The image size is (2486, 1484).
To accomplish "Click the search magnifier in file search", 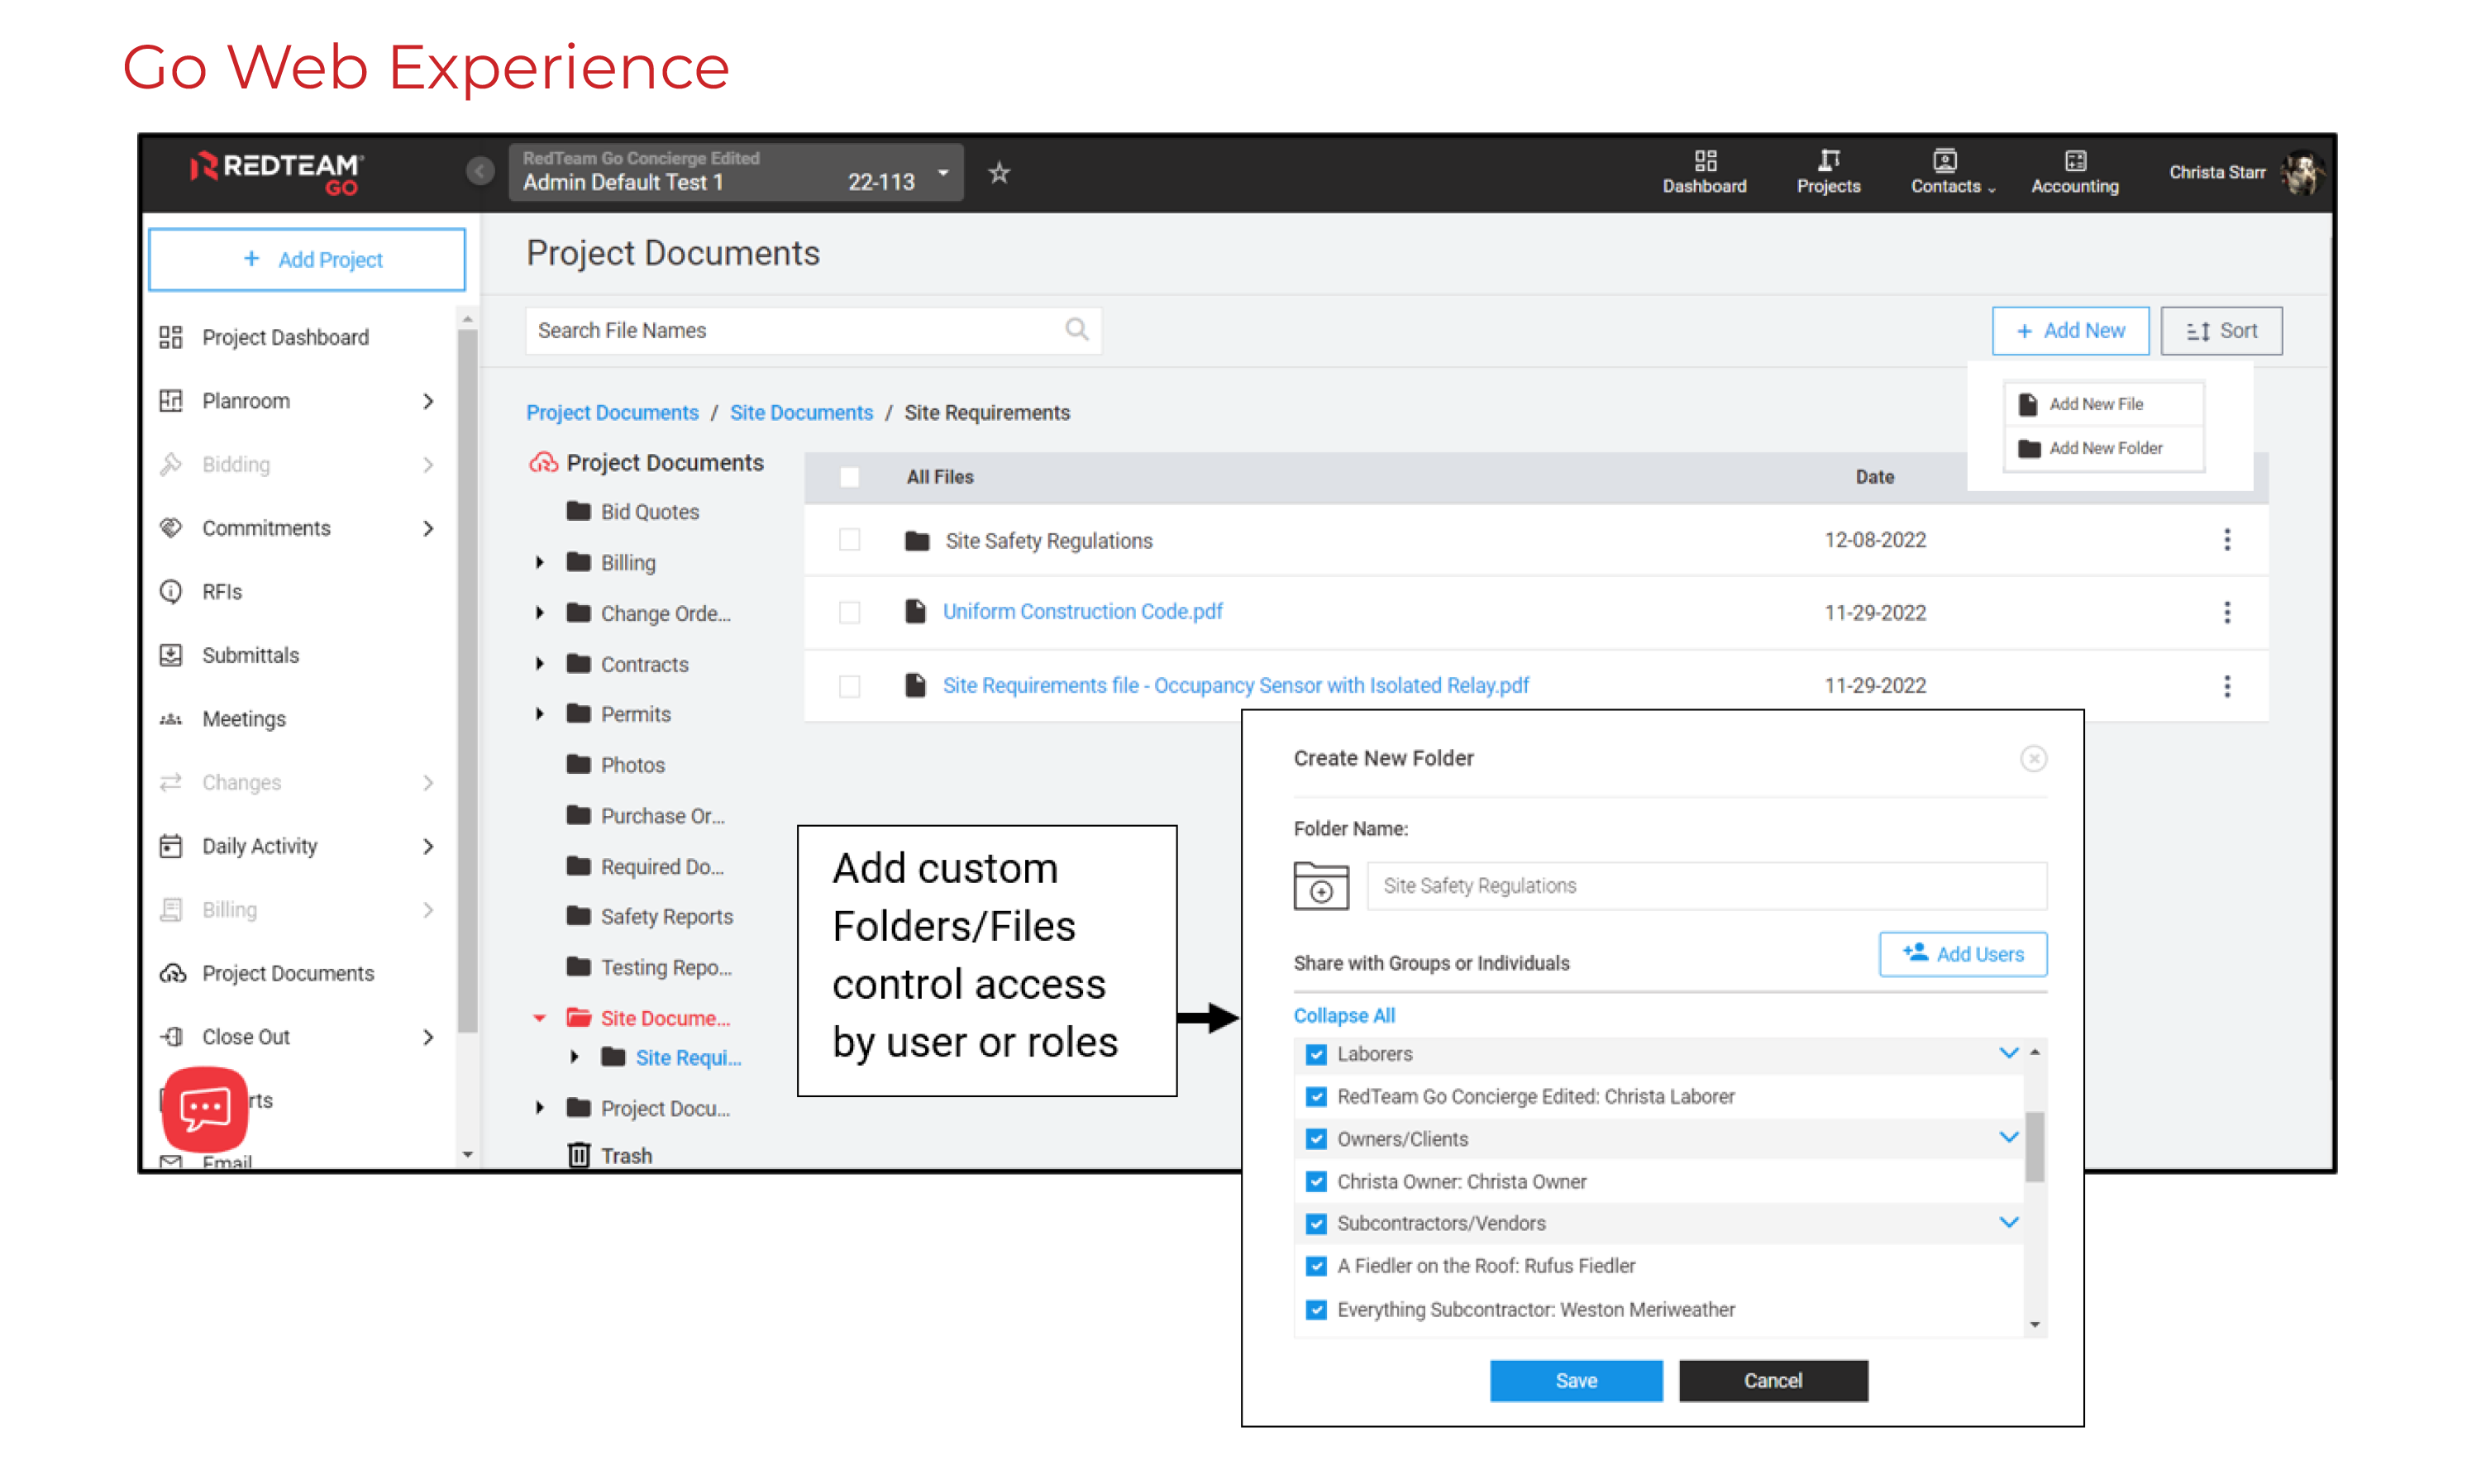I will 1076,330.
